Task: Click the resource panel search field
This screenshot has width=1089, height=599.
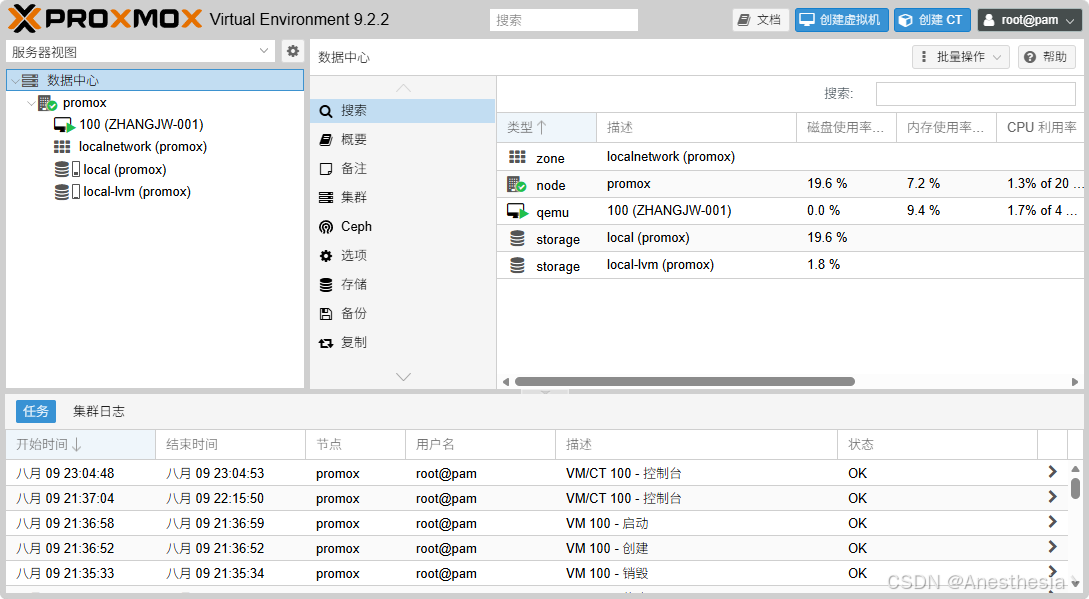Action: [x=976, y=94]
